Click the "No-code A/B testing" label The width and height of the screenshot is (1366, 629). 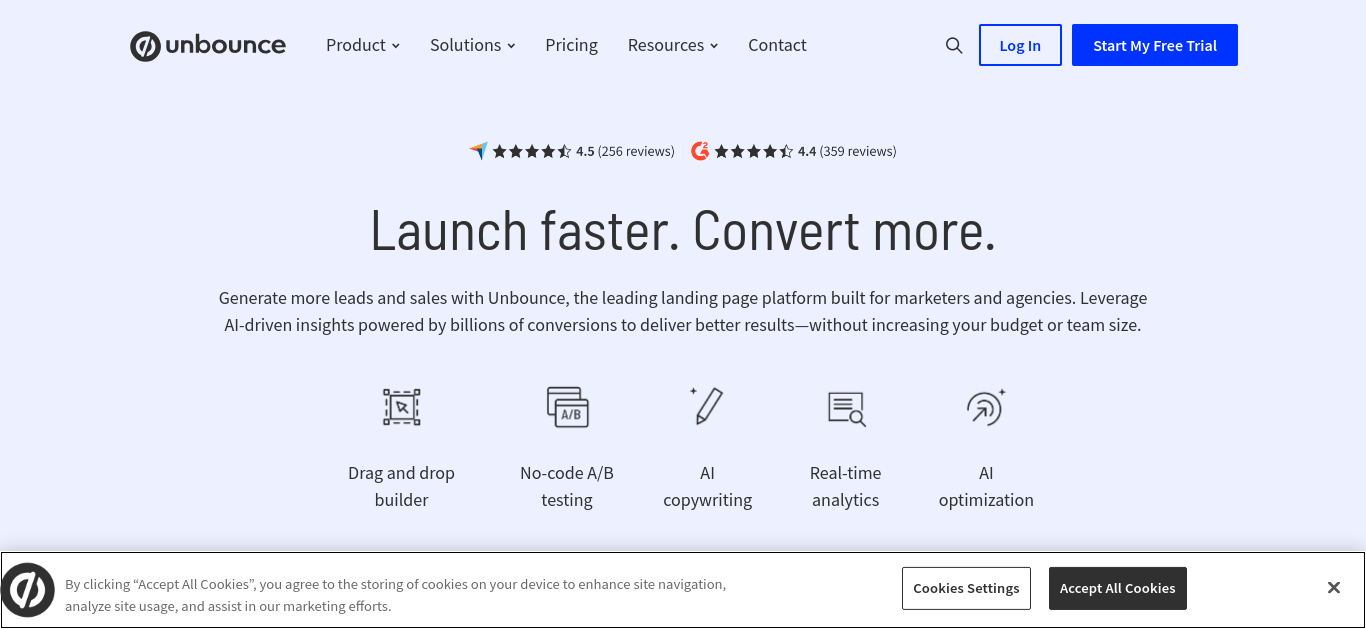[x=567, y=487]
